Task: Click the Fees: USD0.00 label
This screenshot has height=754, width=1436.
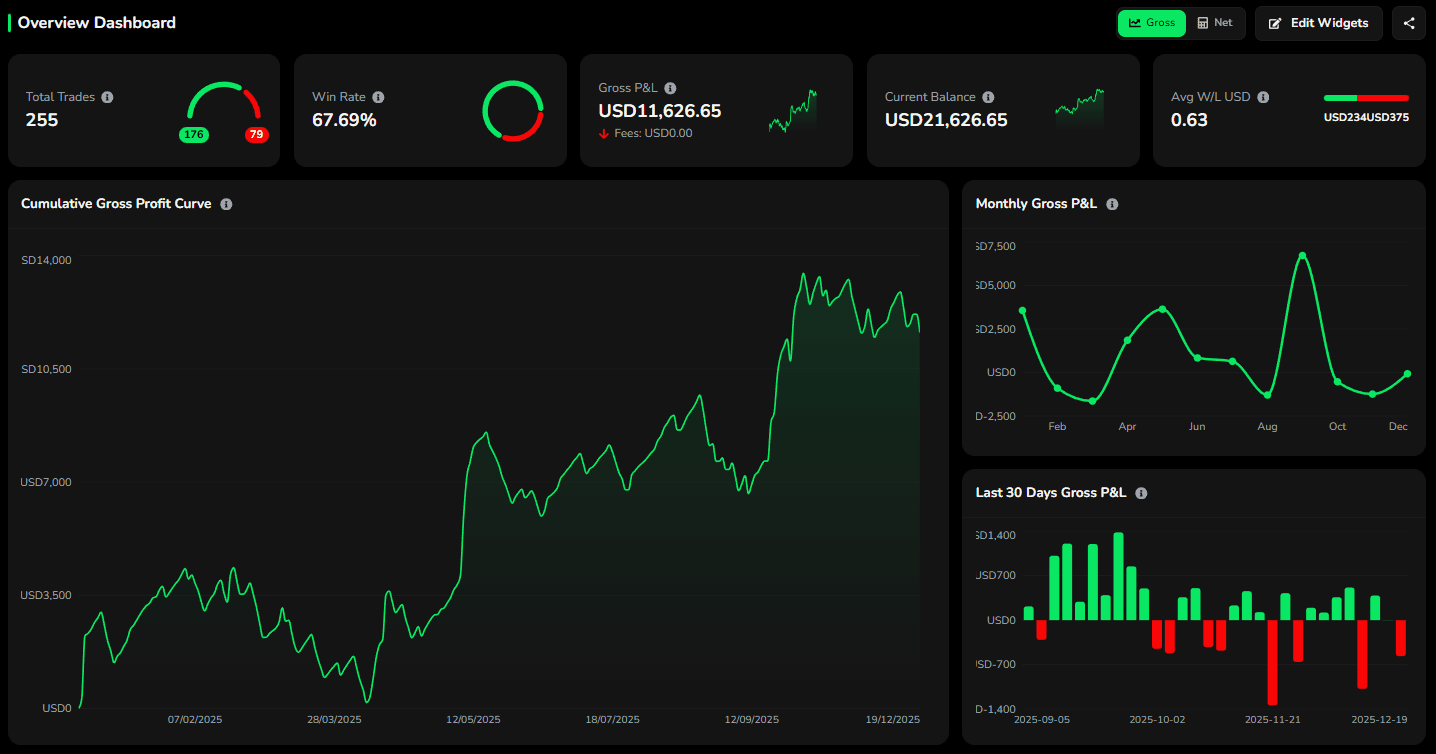Action: click(655, 132)
